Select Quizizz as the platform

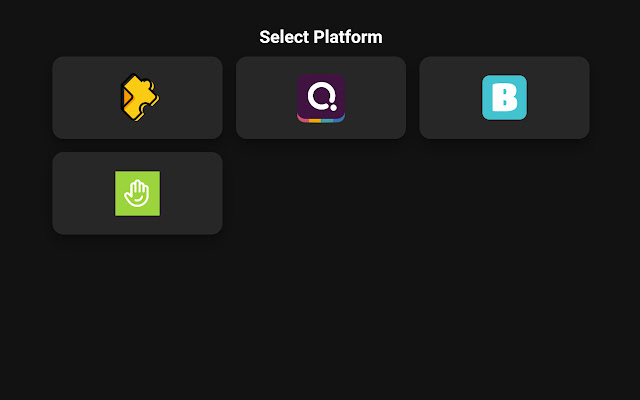pos(321,97)
